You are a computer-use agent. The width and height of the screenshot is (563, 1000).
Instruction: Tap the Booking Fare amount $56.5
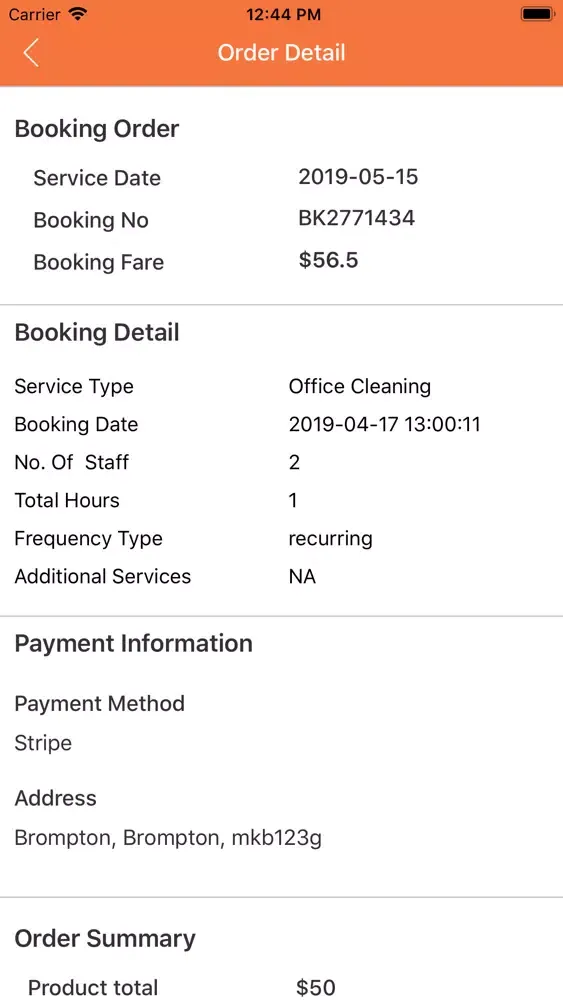point(328,260)
